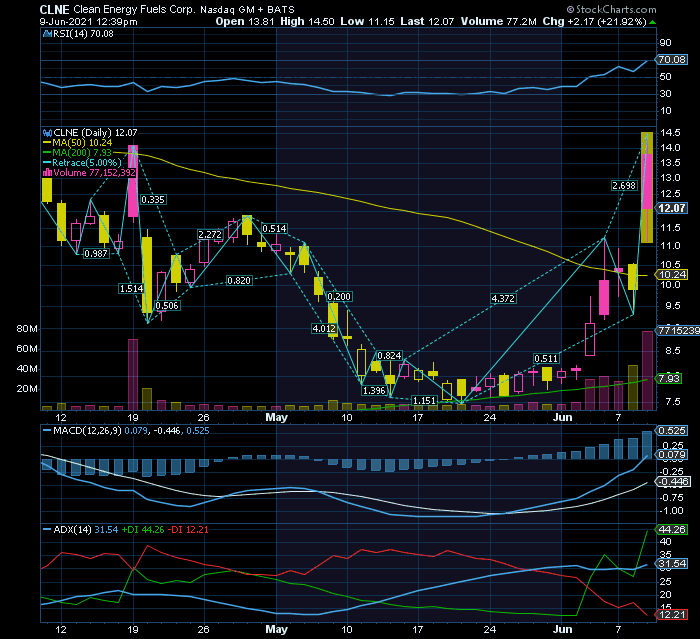Screen dimensions: 700x639
Task: Click the +DI 44.26 legend value
Action: click(x=143, y=530)
